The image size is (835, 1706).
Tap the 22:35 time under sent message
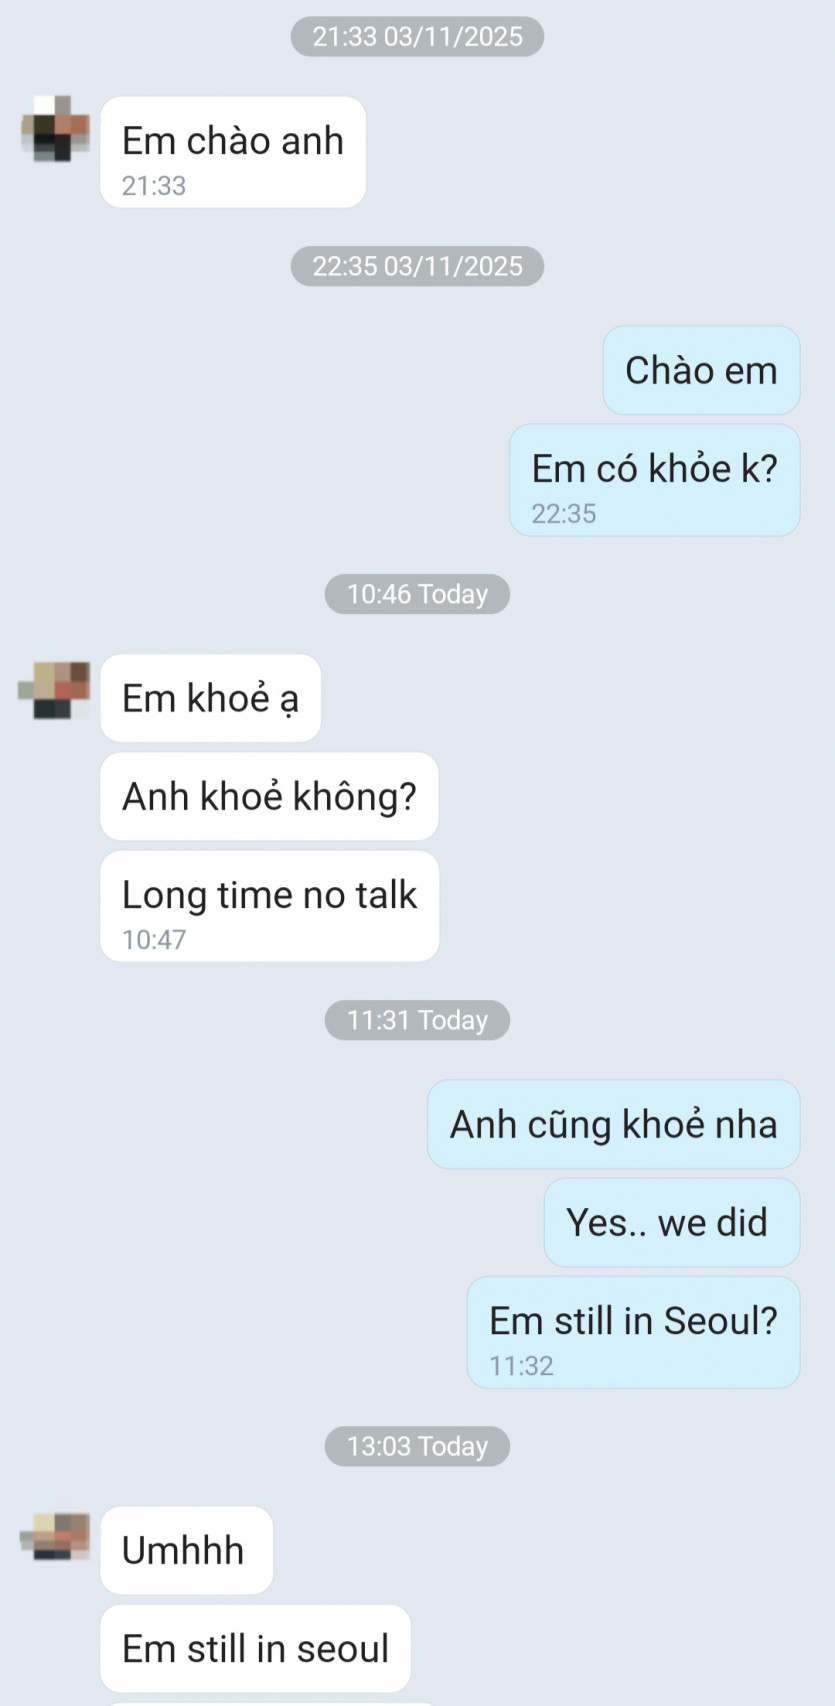click(563, 514)
